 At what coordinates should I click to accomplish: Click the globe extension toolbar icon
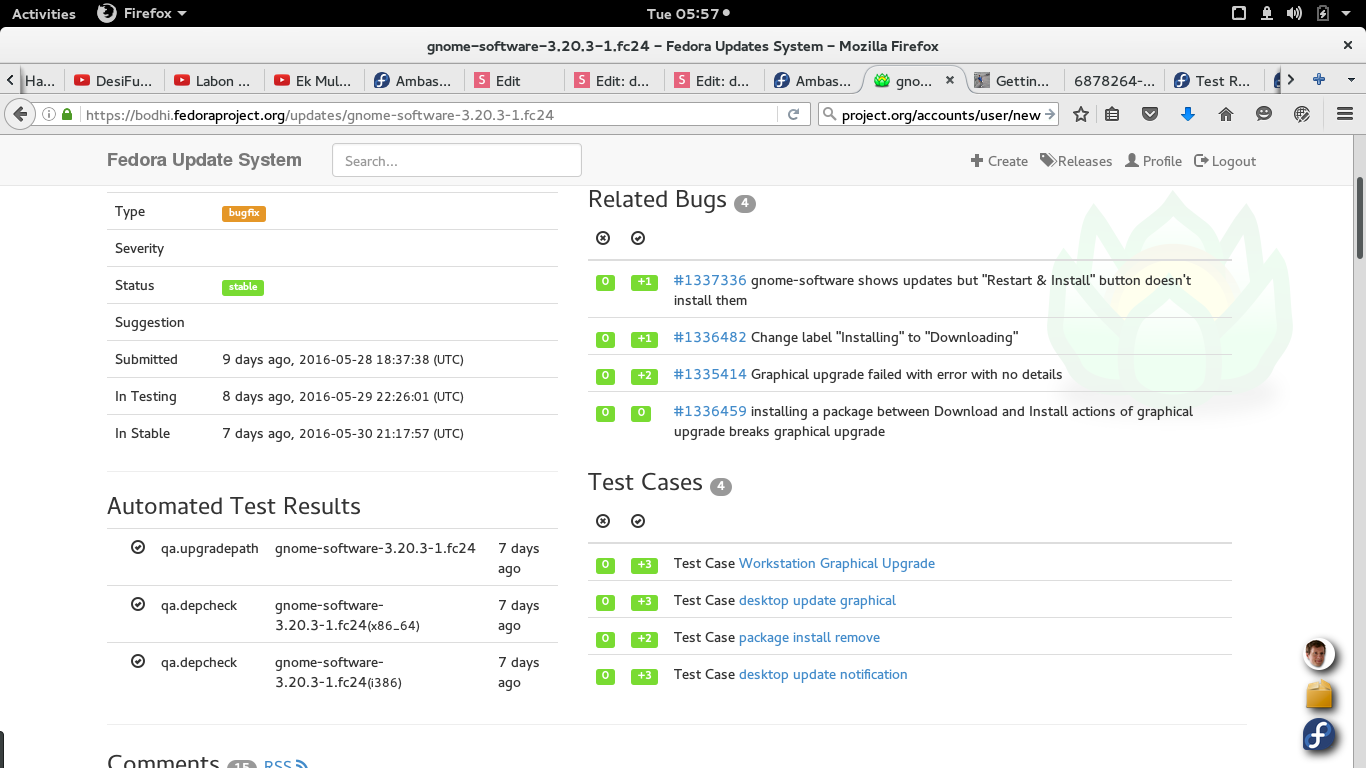[1302, 114]
